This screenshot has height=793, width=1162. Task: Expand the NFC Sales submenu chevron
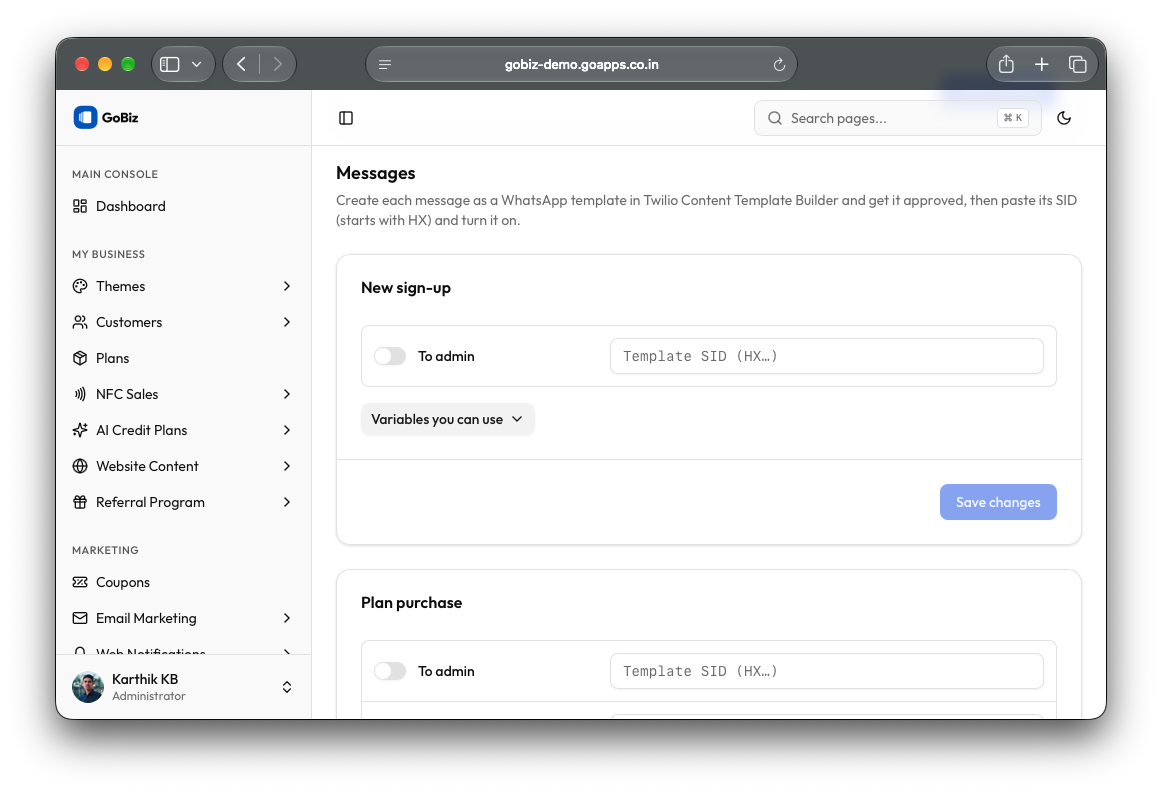[x=287, y=394]
